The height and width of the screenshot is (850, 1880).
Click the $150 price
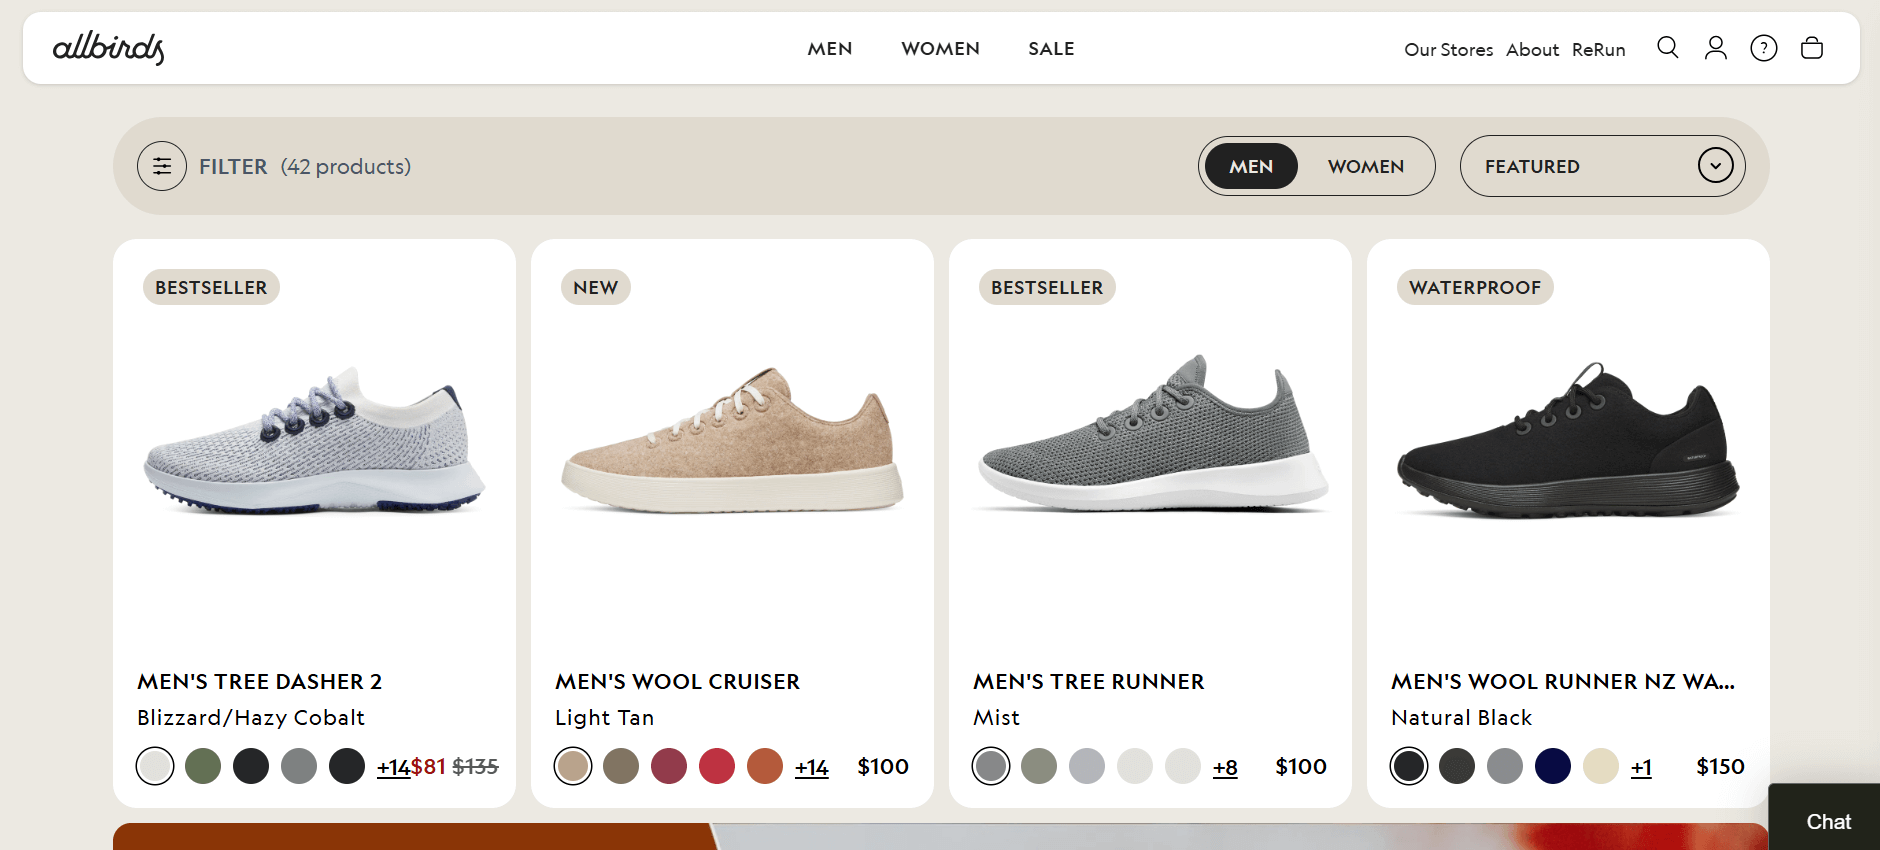(1720, 767)
